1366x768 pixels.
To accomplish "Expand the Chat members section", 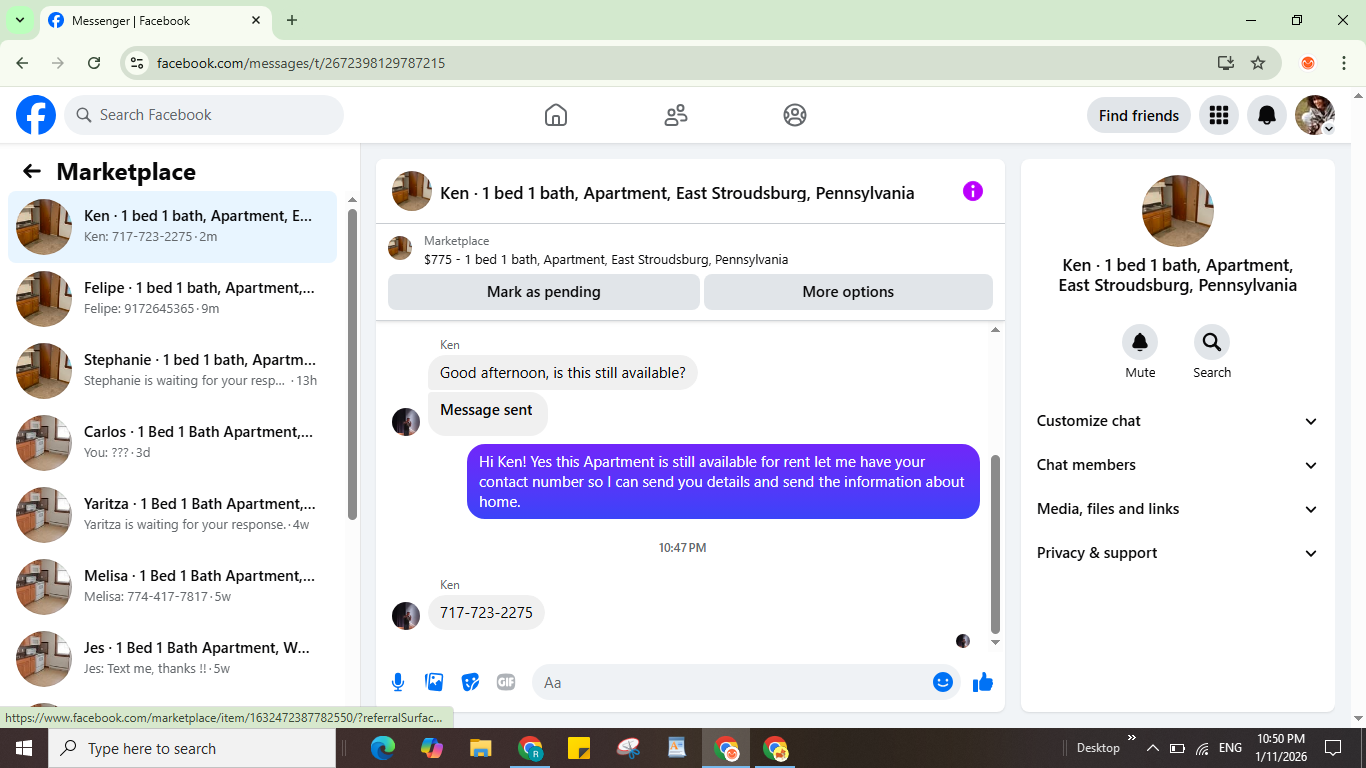I will (x=1178, y=465).
